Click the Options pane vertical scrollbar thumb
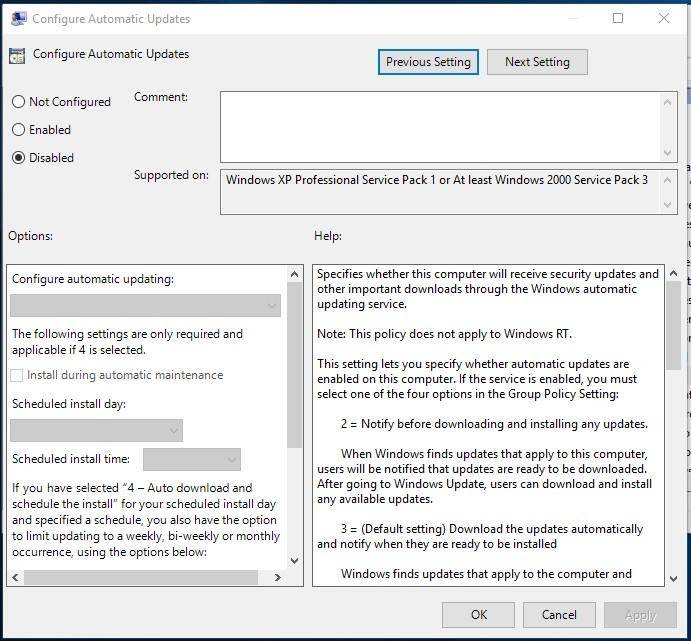 (x=294, y=365)
